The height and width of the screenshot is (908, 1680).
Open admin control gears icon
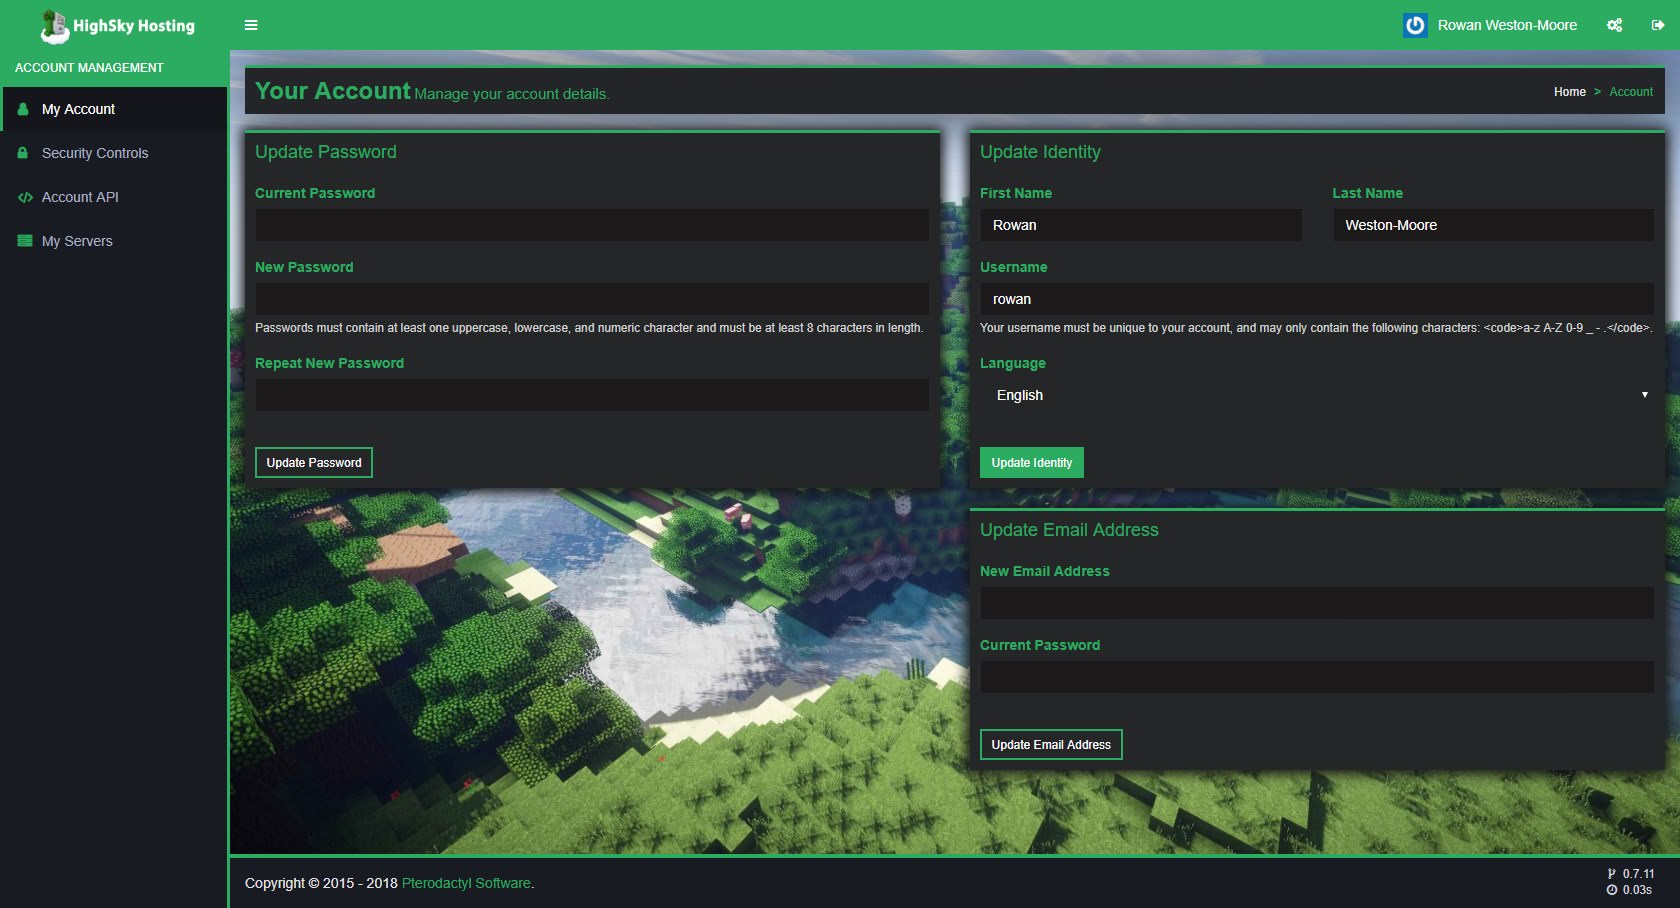tap(1614, 25)
